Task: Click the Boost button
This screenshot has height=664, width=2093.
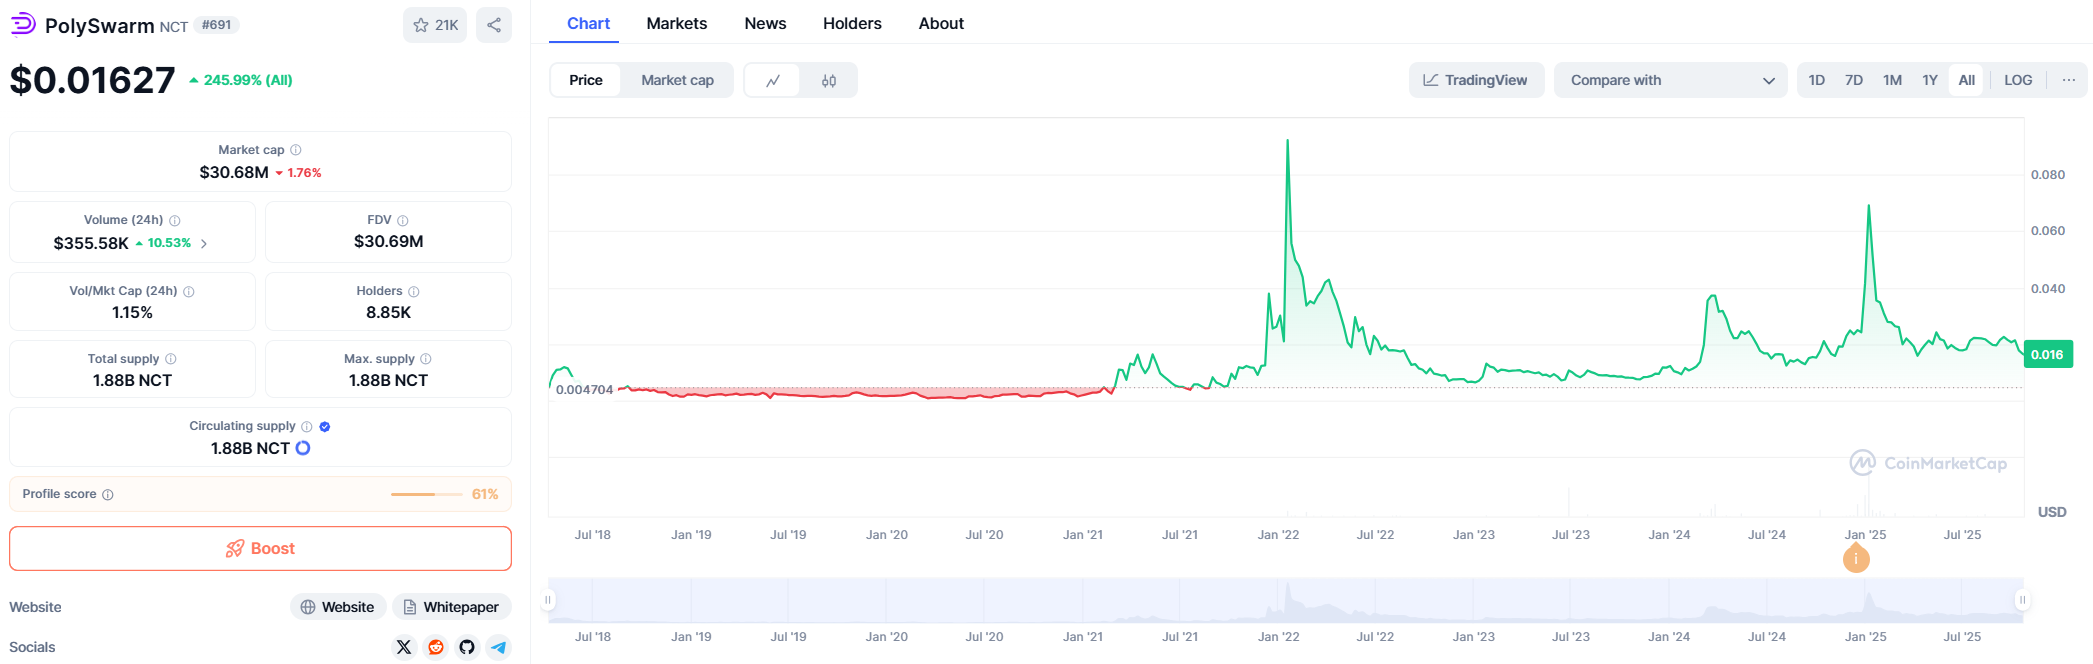Action: (x=260, y=549)
